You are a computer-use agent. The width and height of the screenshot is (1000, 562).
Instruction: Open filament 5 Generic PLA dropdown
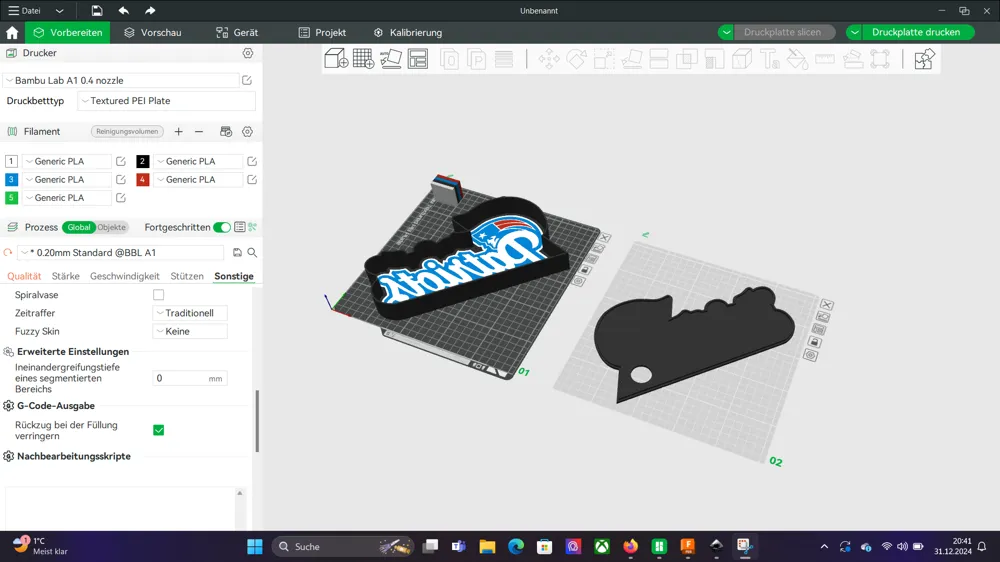[x=67, y=198]
